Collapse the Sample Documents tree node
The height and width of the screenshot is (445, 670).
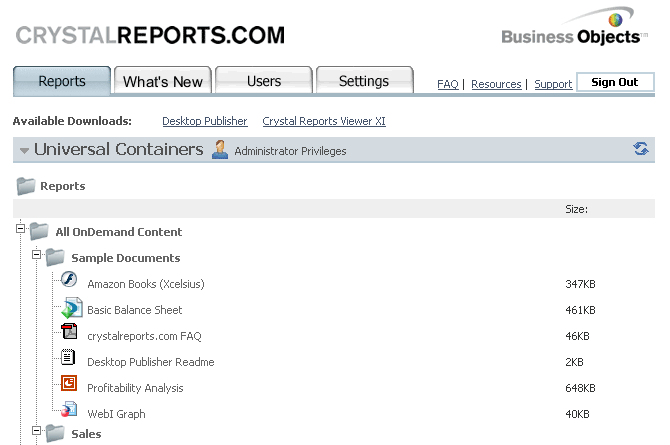click(37, 255)
